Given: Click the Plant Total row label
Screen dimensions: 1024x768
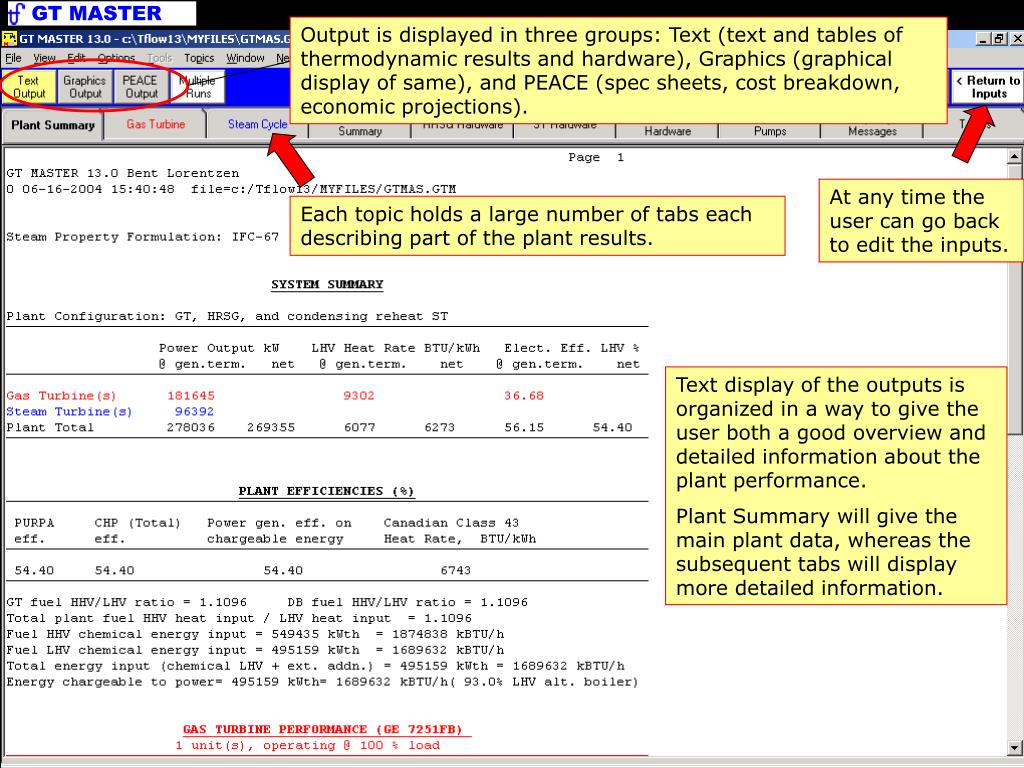Looking at the screenshot, I should click(50, 428).
